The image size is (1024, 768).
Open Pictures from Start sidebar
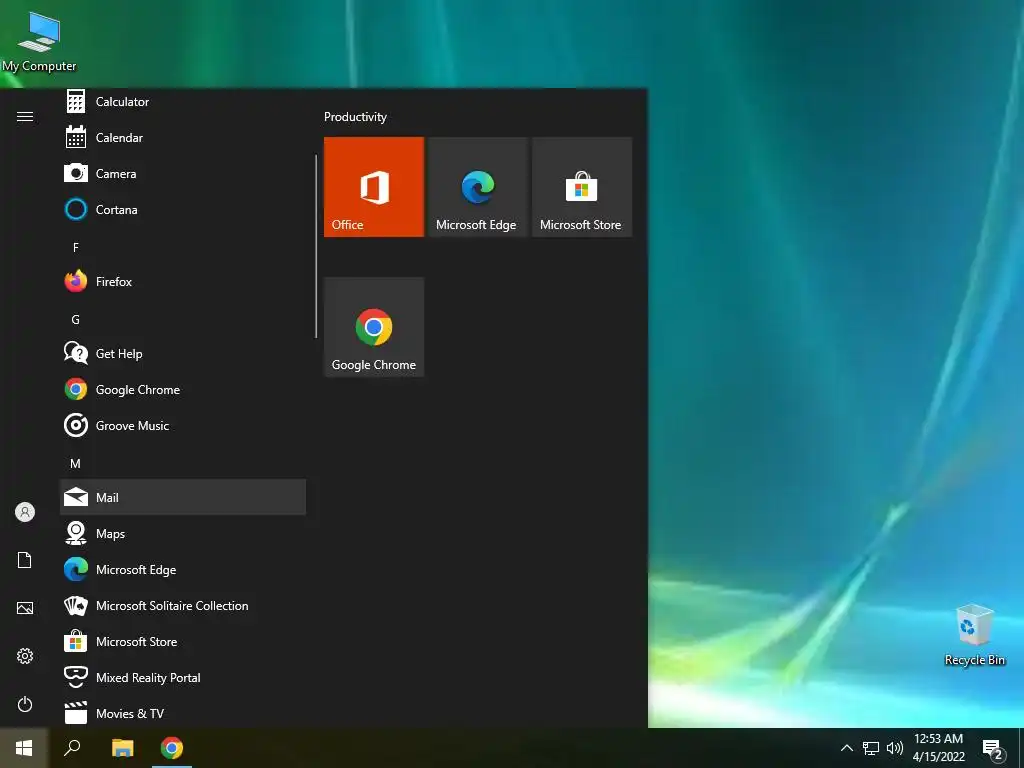coord(25,608)
